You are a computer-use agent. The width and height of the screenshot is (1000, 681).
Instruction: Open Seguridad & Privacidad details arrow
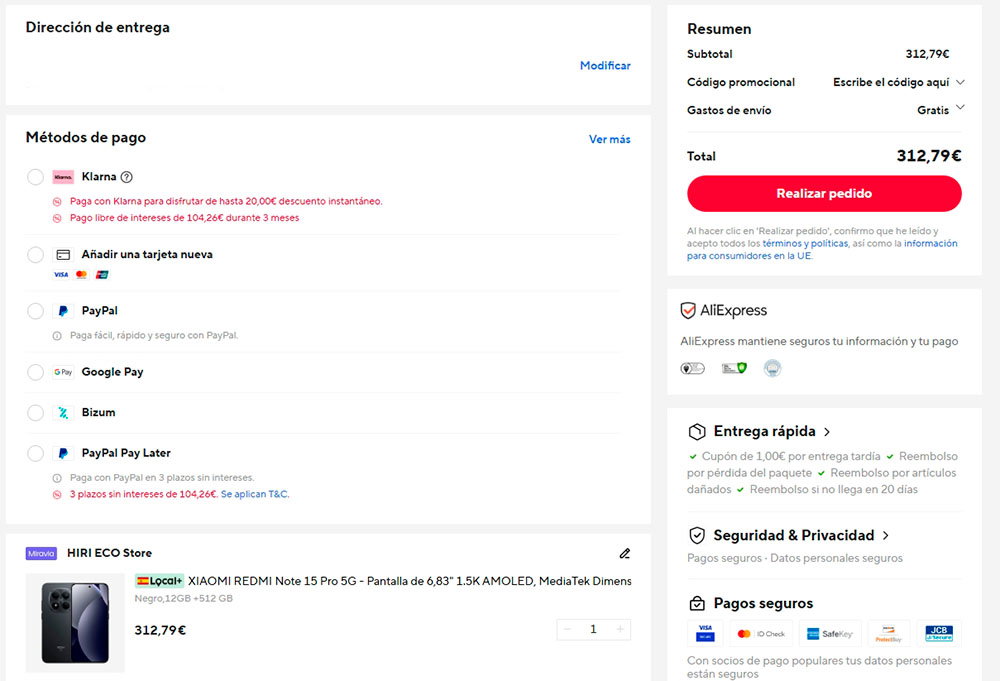click(x=886, y=536)
